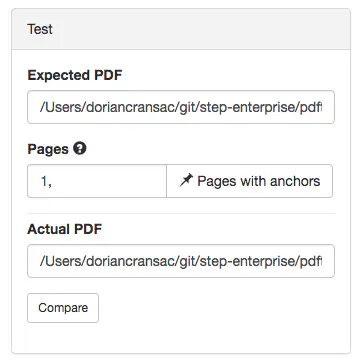360x362 pixels.
Task: Click the Compare button
Action: (x=63, y=308)
